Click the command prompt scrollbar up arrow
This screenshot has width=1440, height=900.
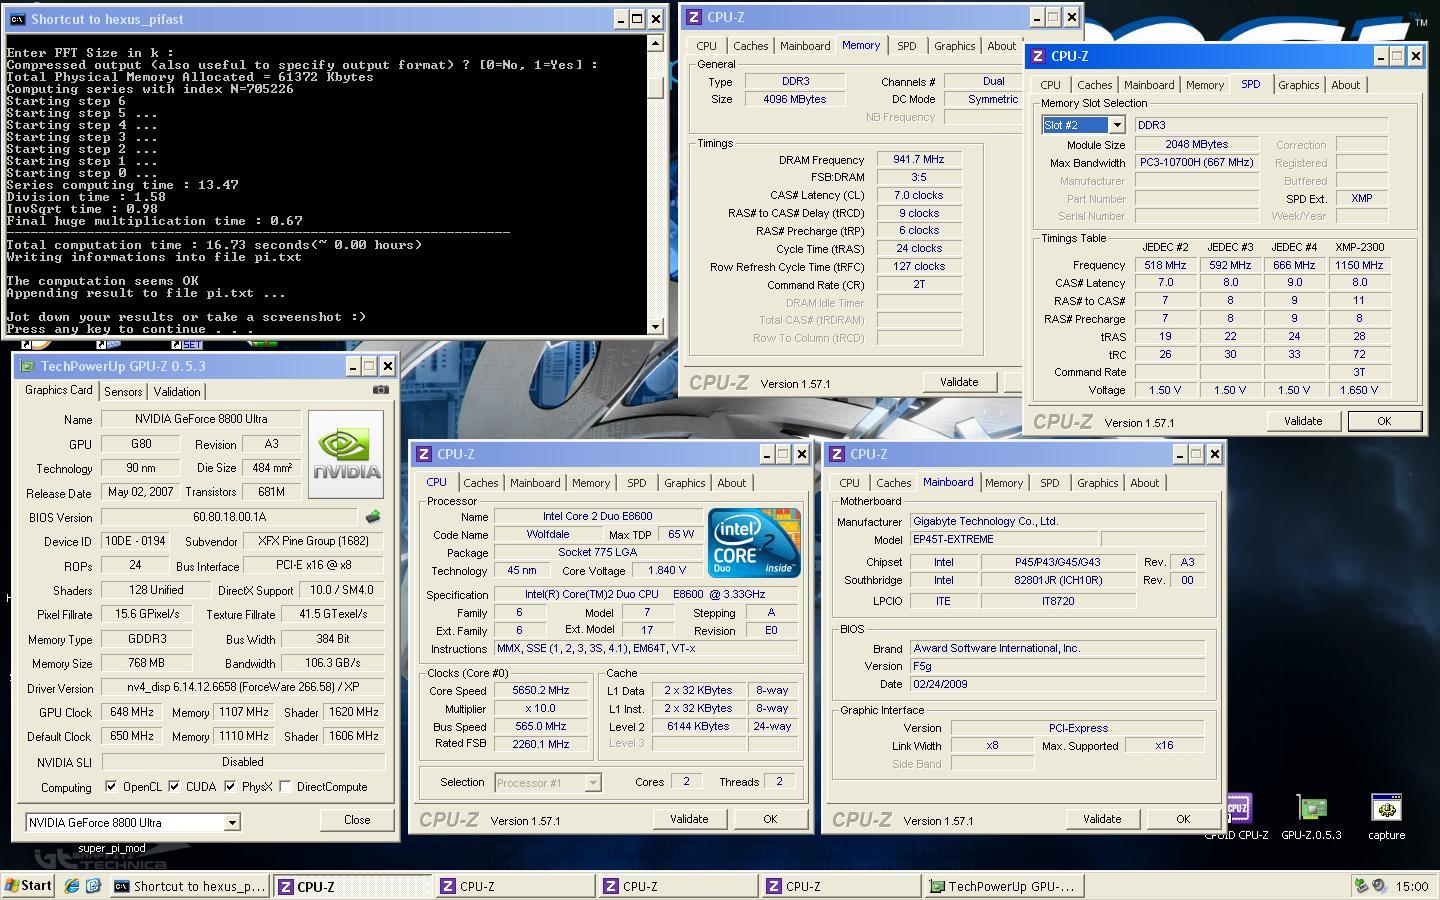point(655,43)
